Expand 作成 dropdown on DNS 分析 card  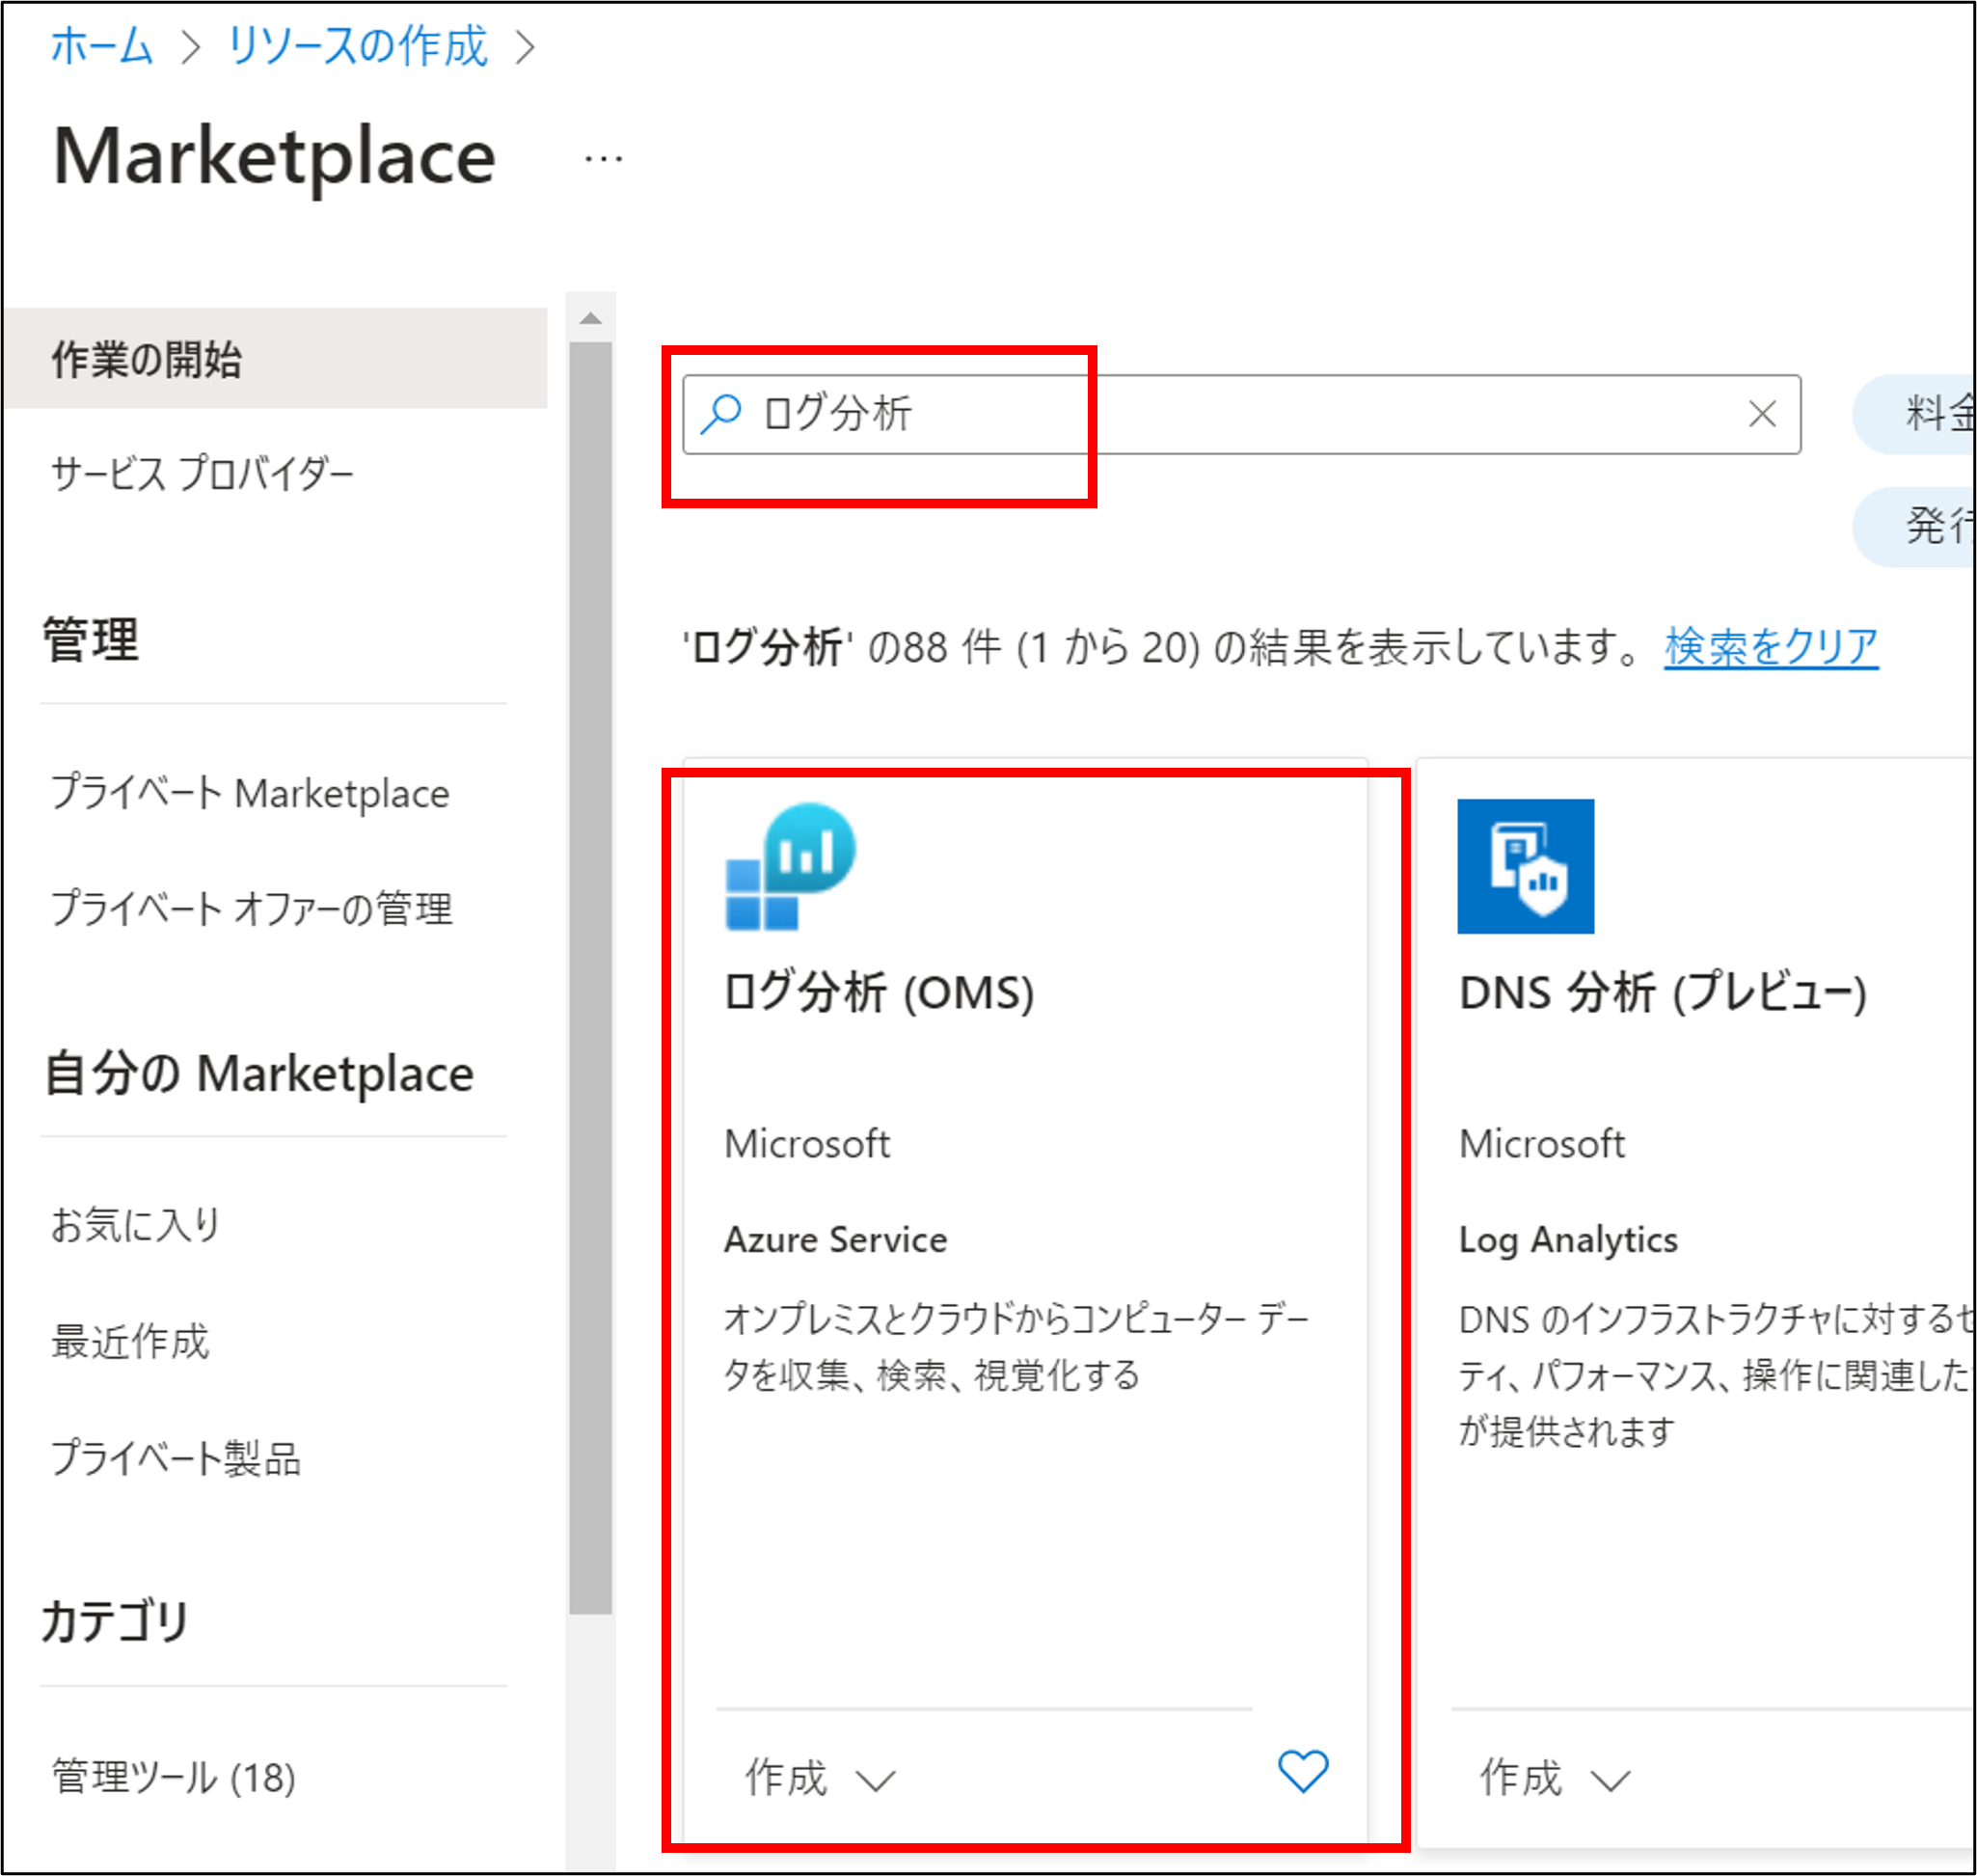1555,1778
